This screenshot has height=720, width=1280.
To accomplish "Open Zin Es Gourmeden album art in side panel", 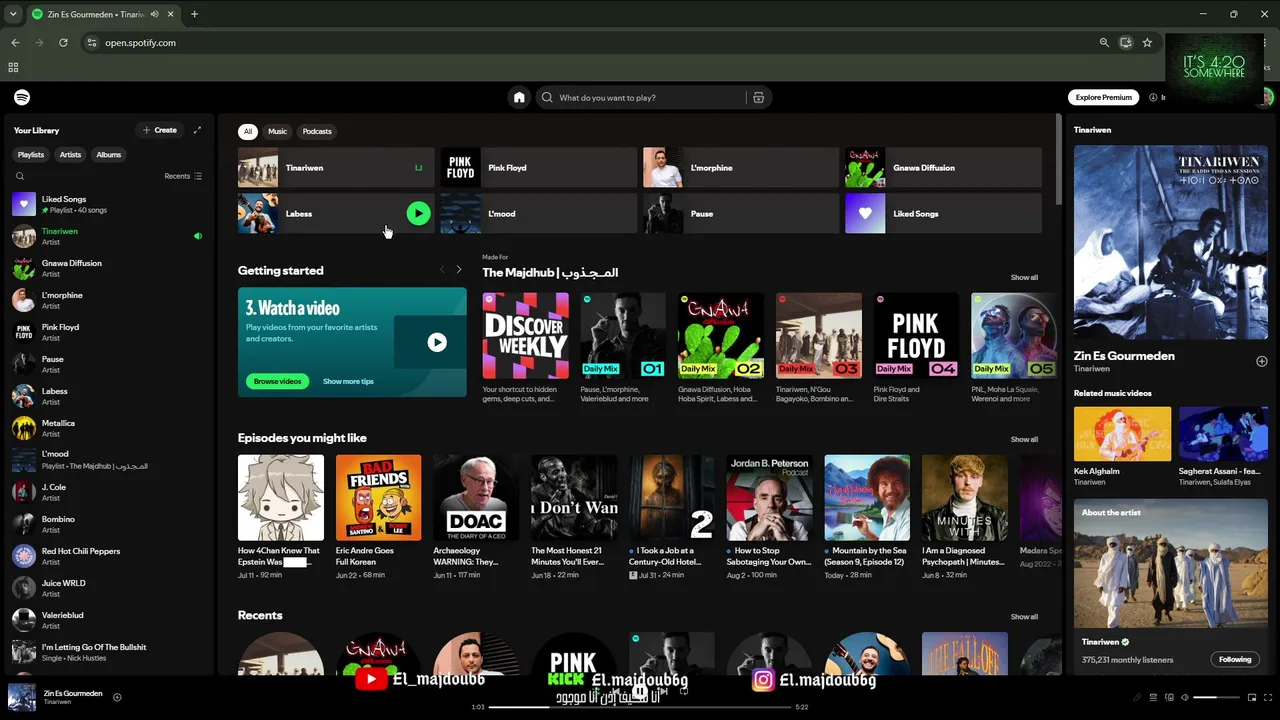I will (x=1171, y=243).
